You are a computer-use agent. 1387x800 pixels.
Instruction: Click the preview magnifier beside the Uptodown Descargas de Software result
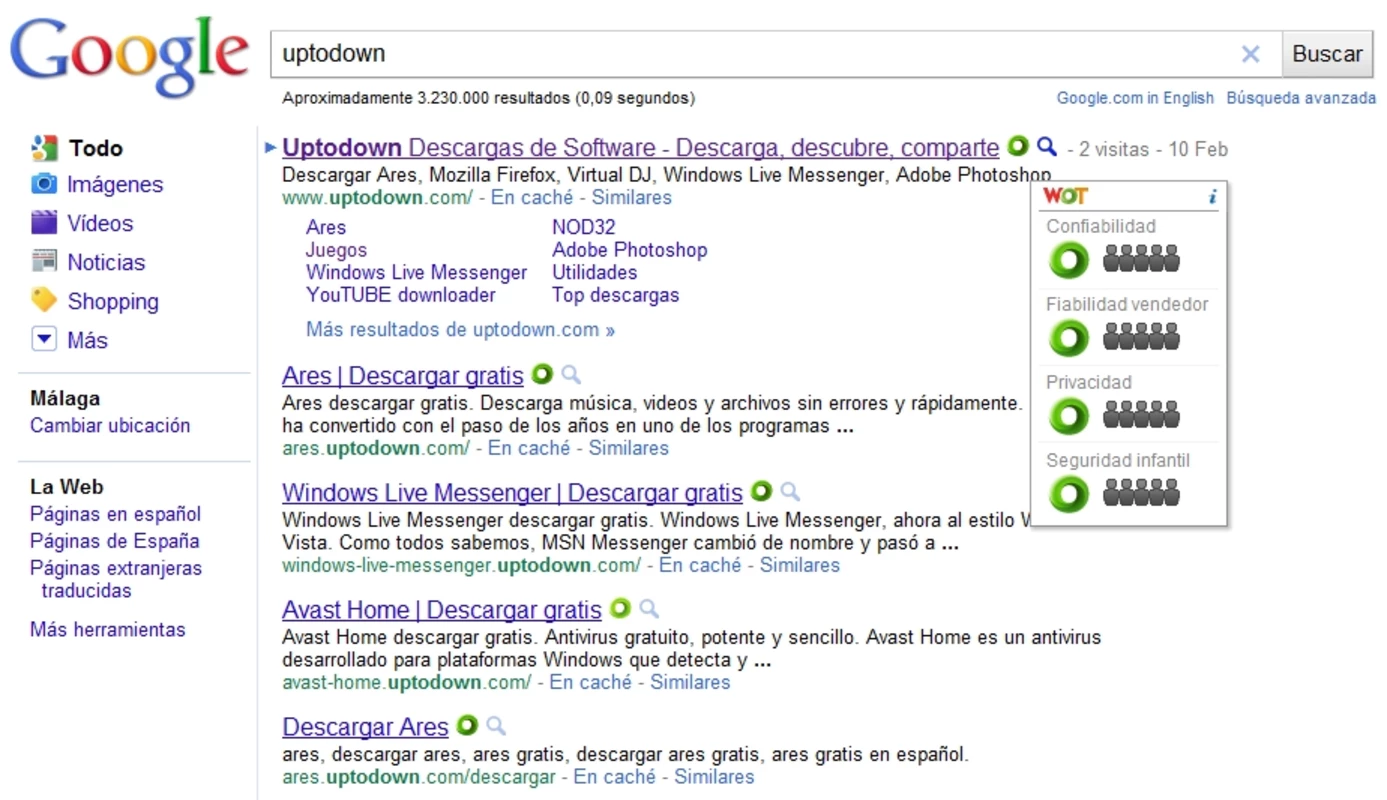(1047, 147)
